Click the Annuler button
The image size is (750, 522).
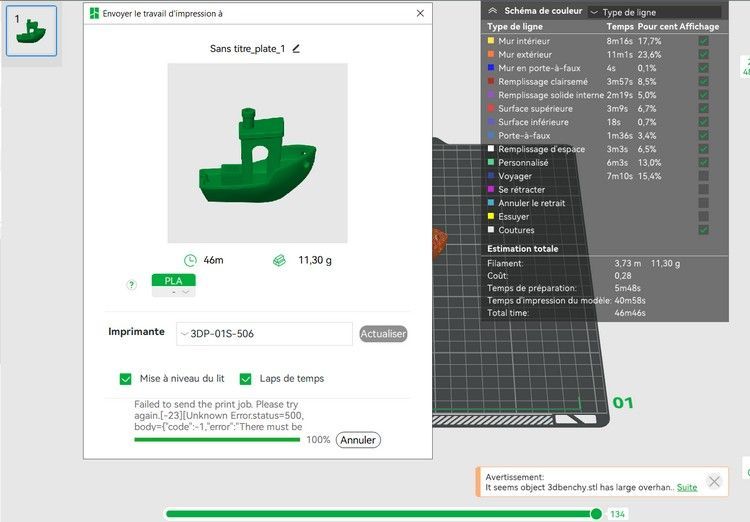click(x=358, y=440)
